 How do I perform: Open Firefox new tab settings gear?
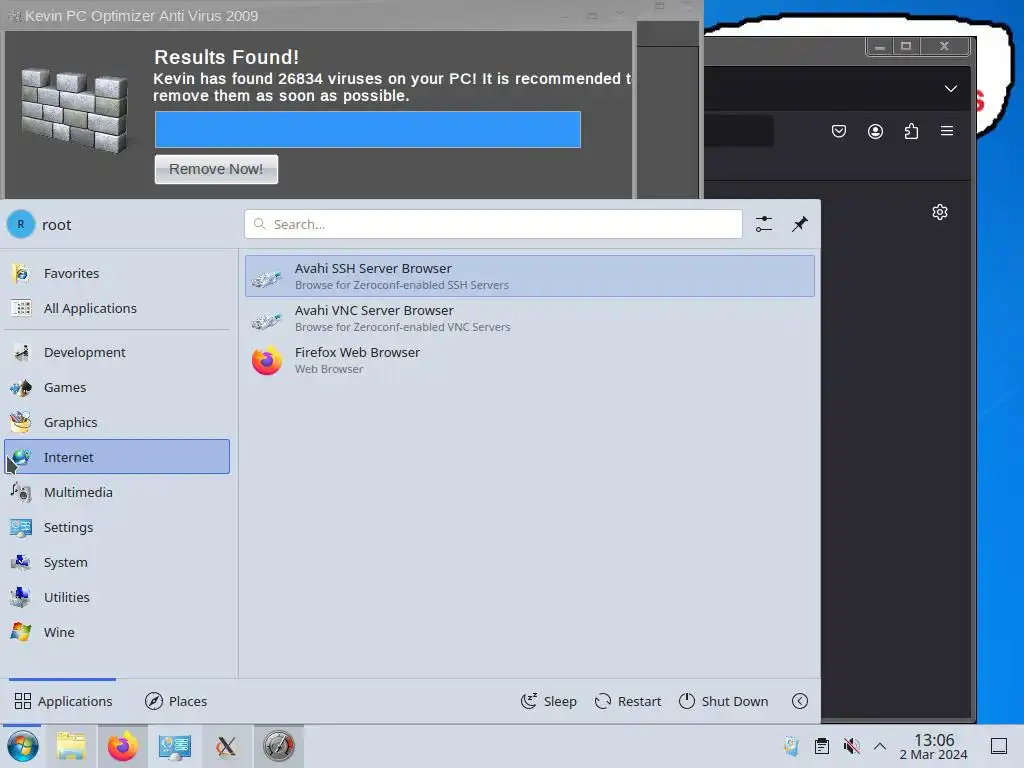point(940,212)
